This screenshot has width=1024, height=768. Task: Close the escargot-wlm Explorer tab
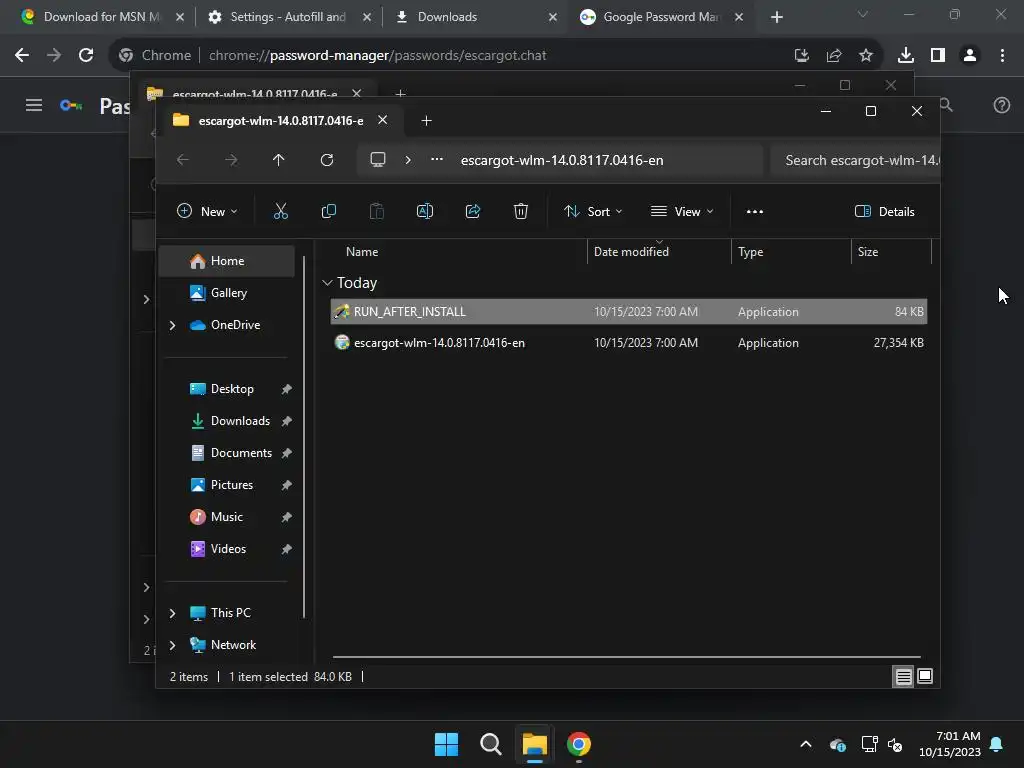tap(383, 120)
